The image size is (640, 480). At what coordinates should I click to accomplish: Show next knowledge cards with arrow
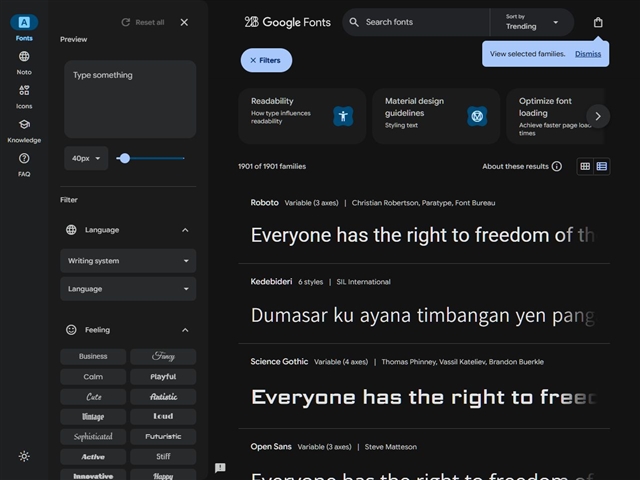tap(598, 116)
